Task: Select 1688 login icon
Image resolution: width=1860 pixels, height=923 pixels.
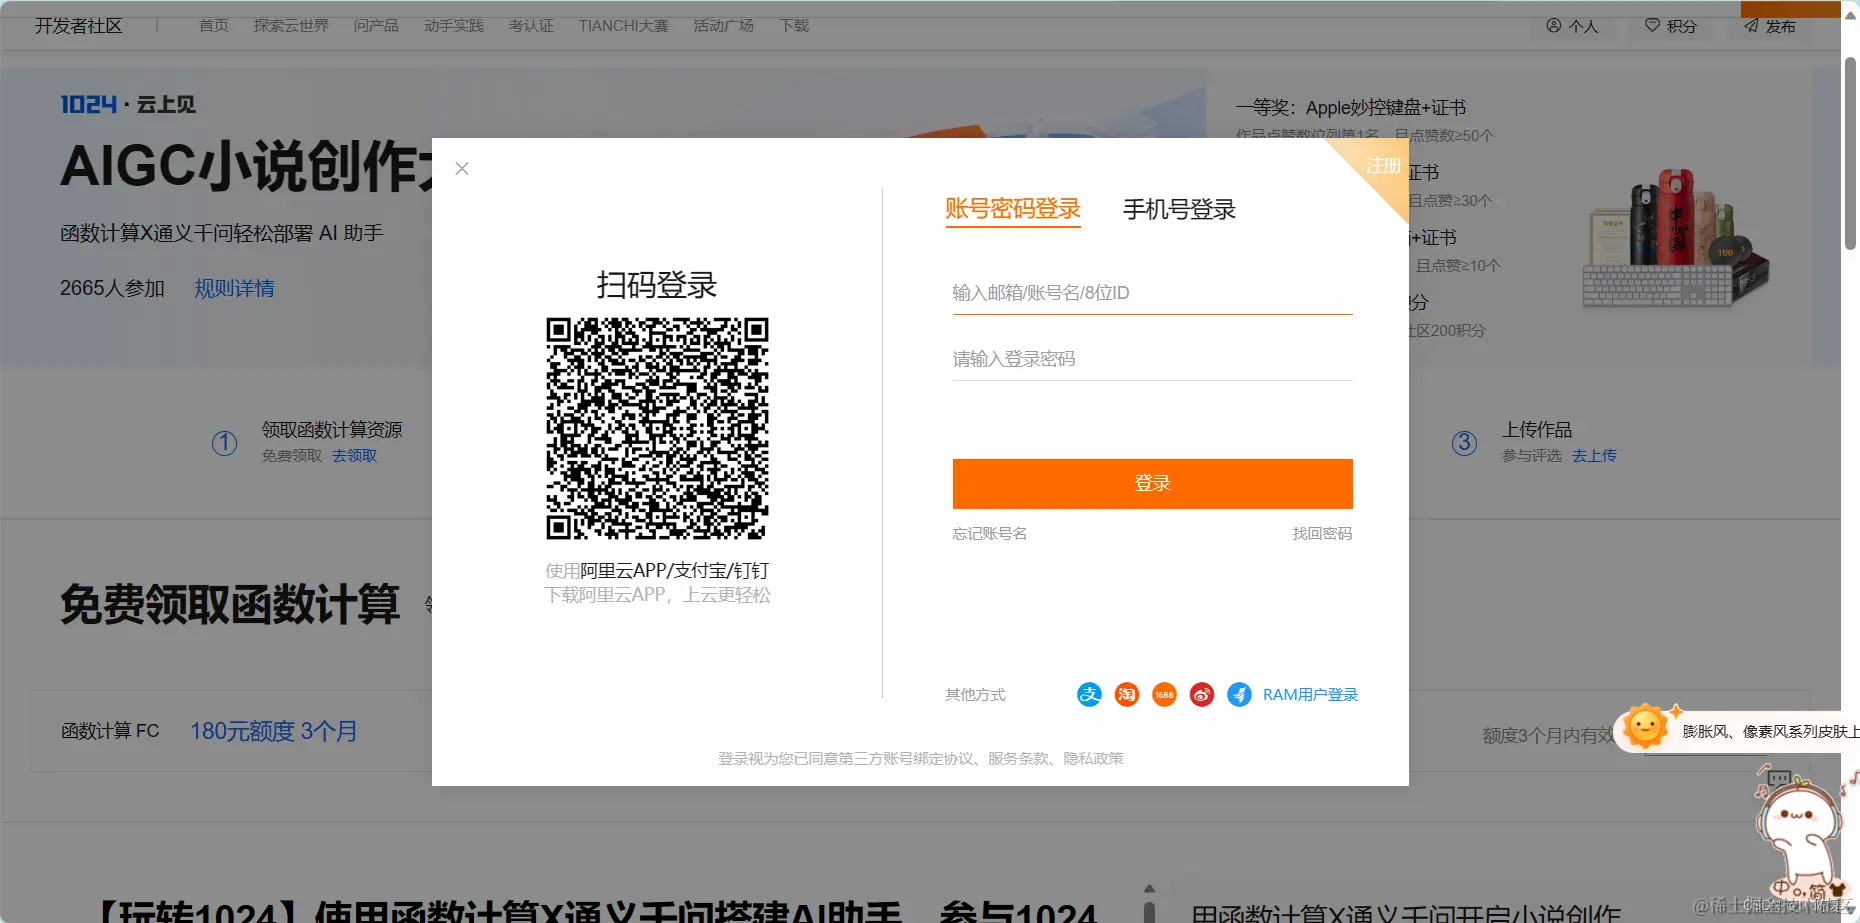Action: (1163, 693)
